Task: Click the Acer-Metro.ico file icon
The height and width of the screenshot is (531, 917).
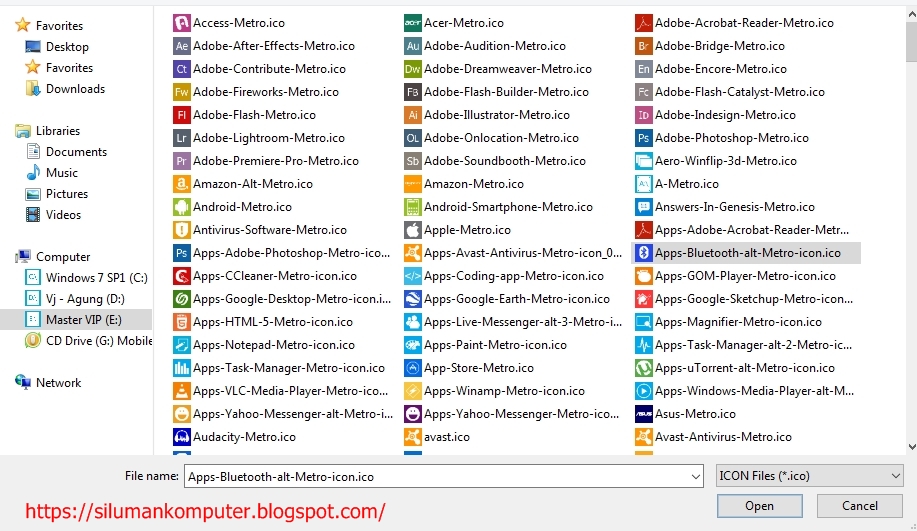Action: point(412,23)
